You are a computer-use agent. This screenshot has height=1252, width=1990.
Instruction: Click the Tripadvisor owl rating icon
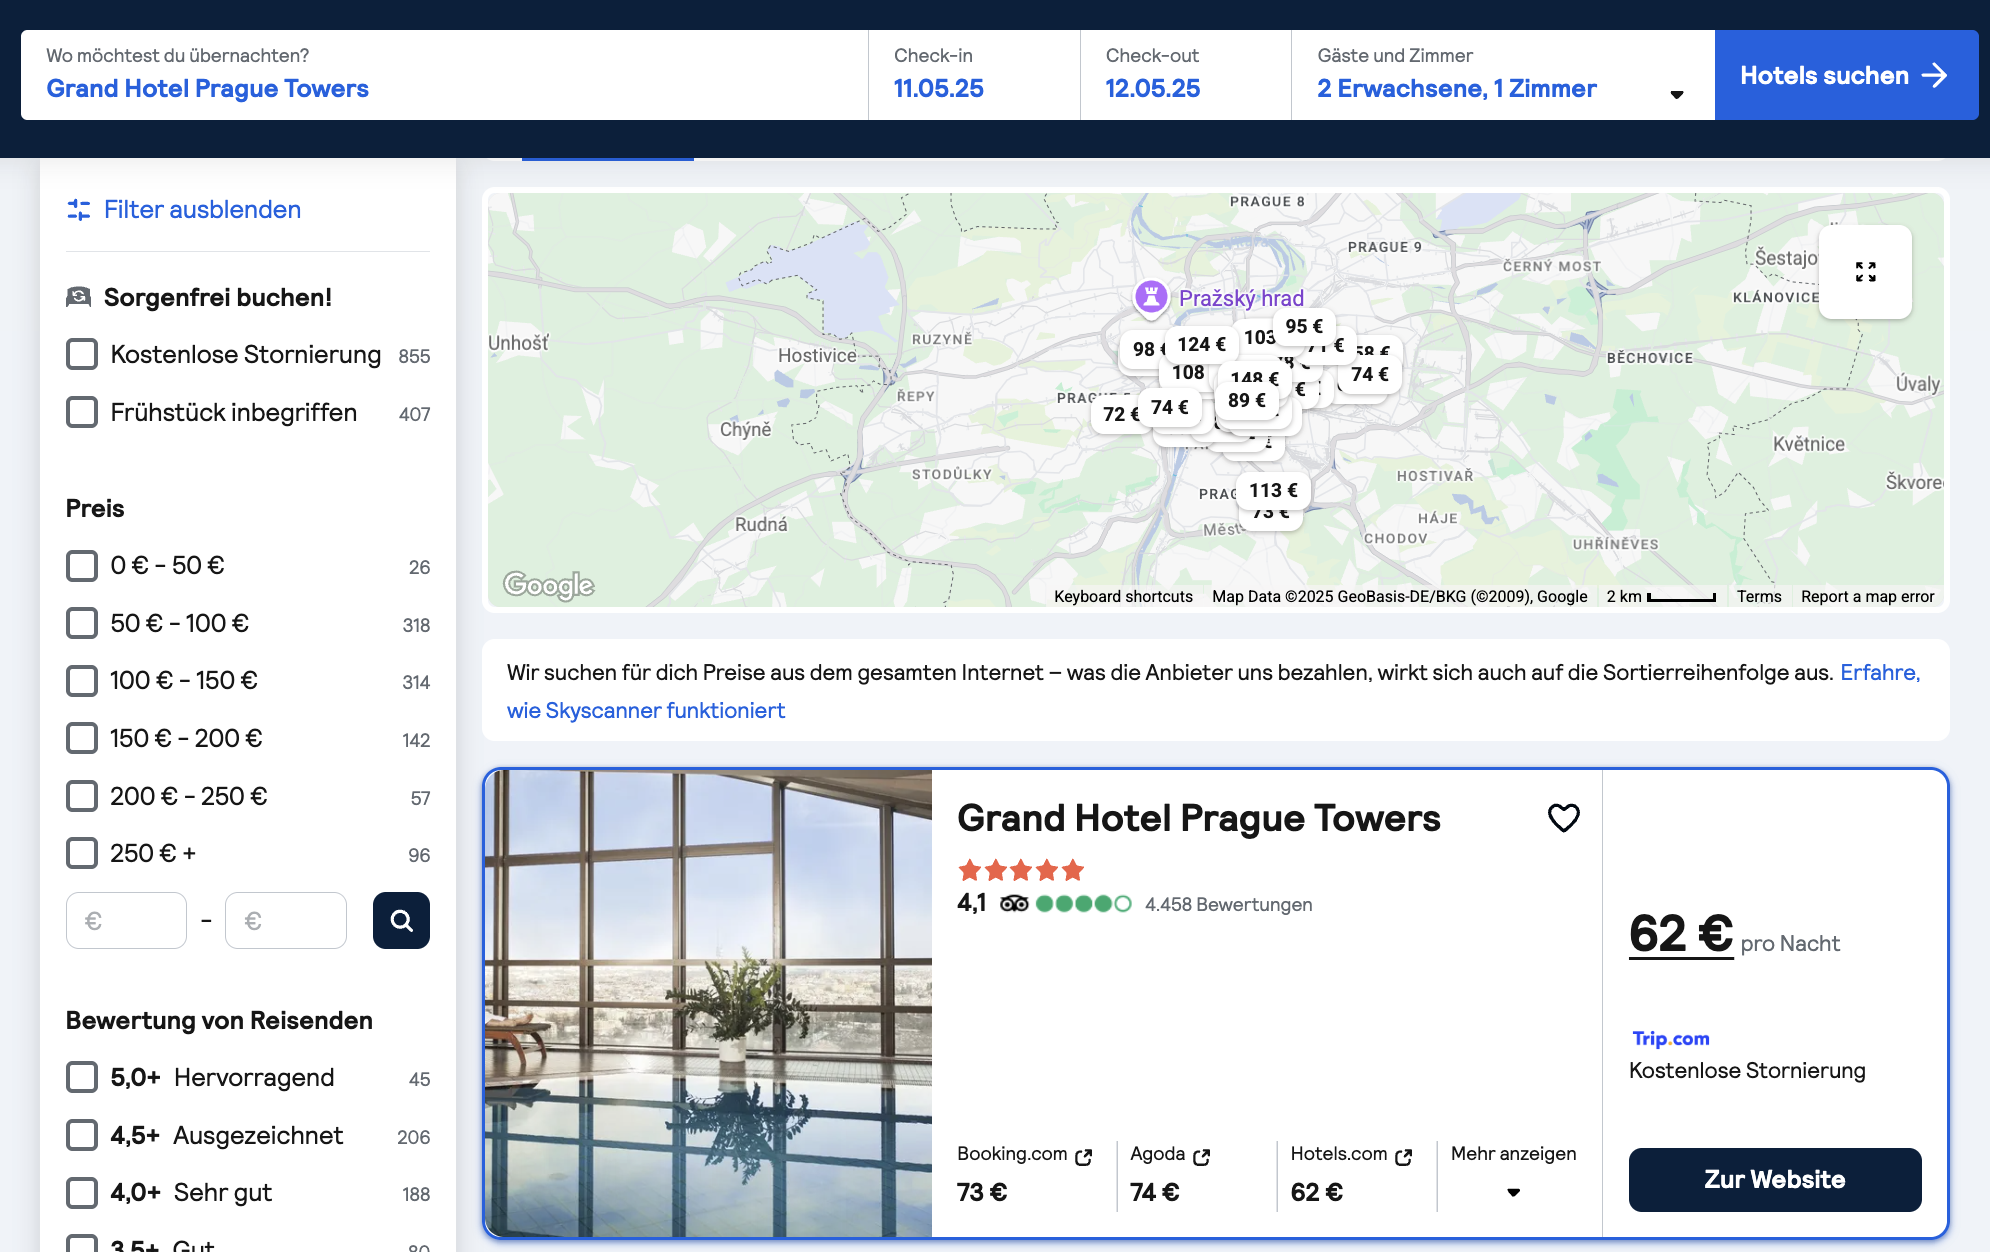[x=1014, y=904]
